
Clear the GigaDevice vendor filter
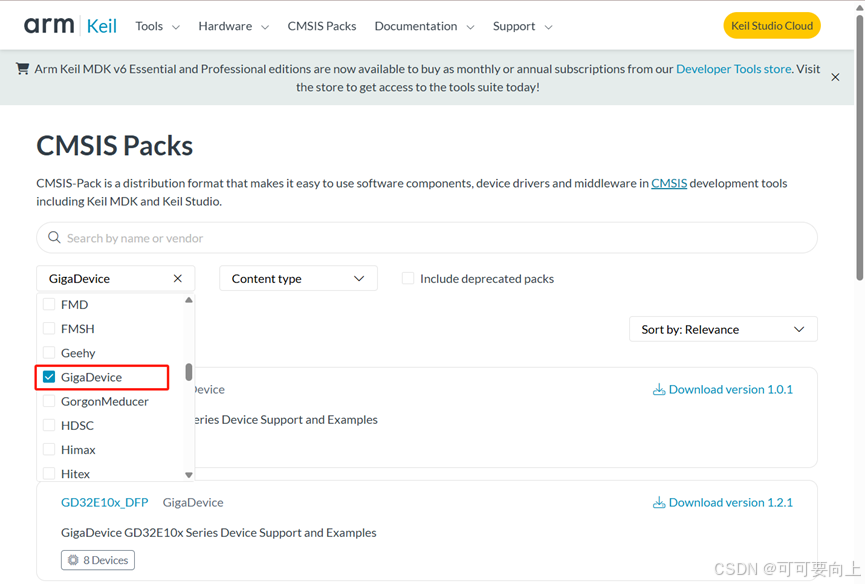point(178,278)
